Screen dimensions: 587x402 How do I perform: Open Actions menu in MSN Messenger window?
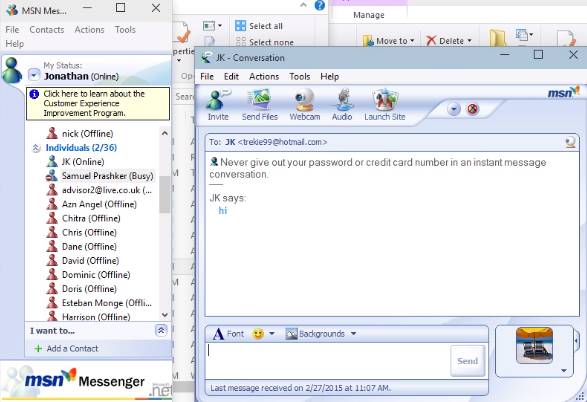89,30
